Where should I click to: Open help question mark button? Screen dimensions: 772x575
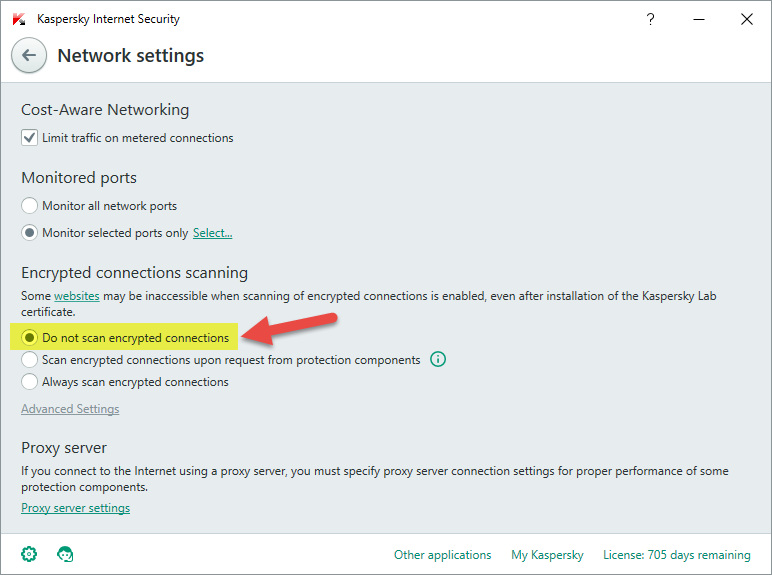click(x=651, y=19)
